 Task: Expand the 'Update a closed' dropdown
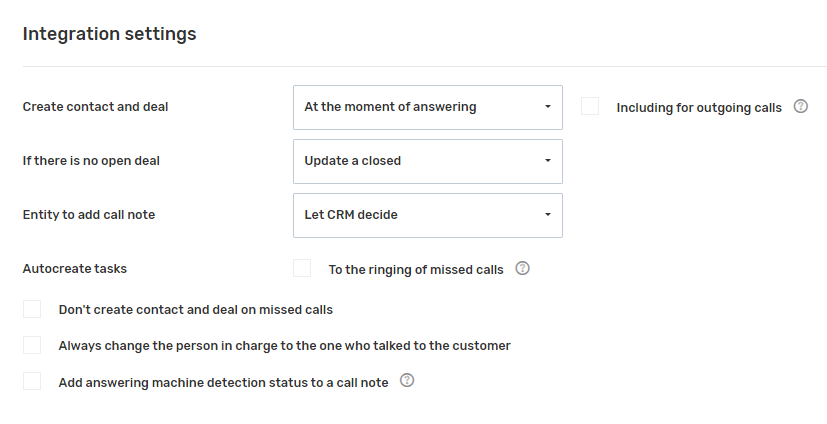427,161
